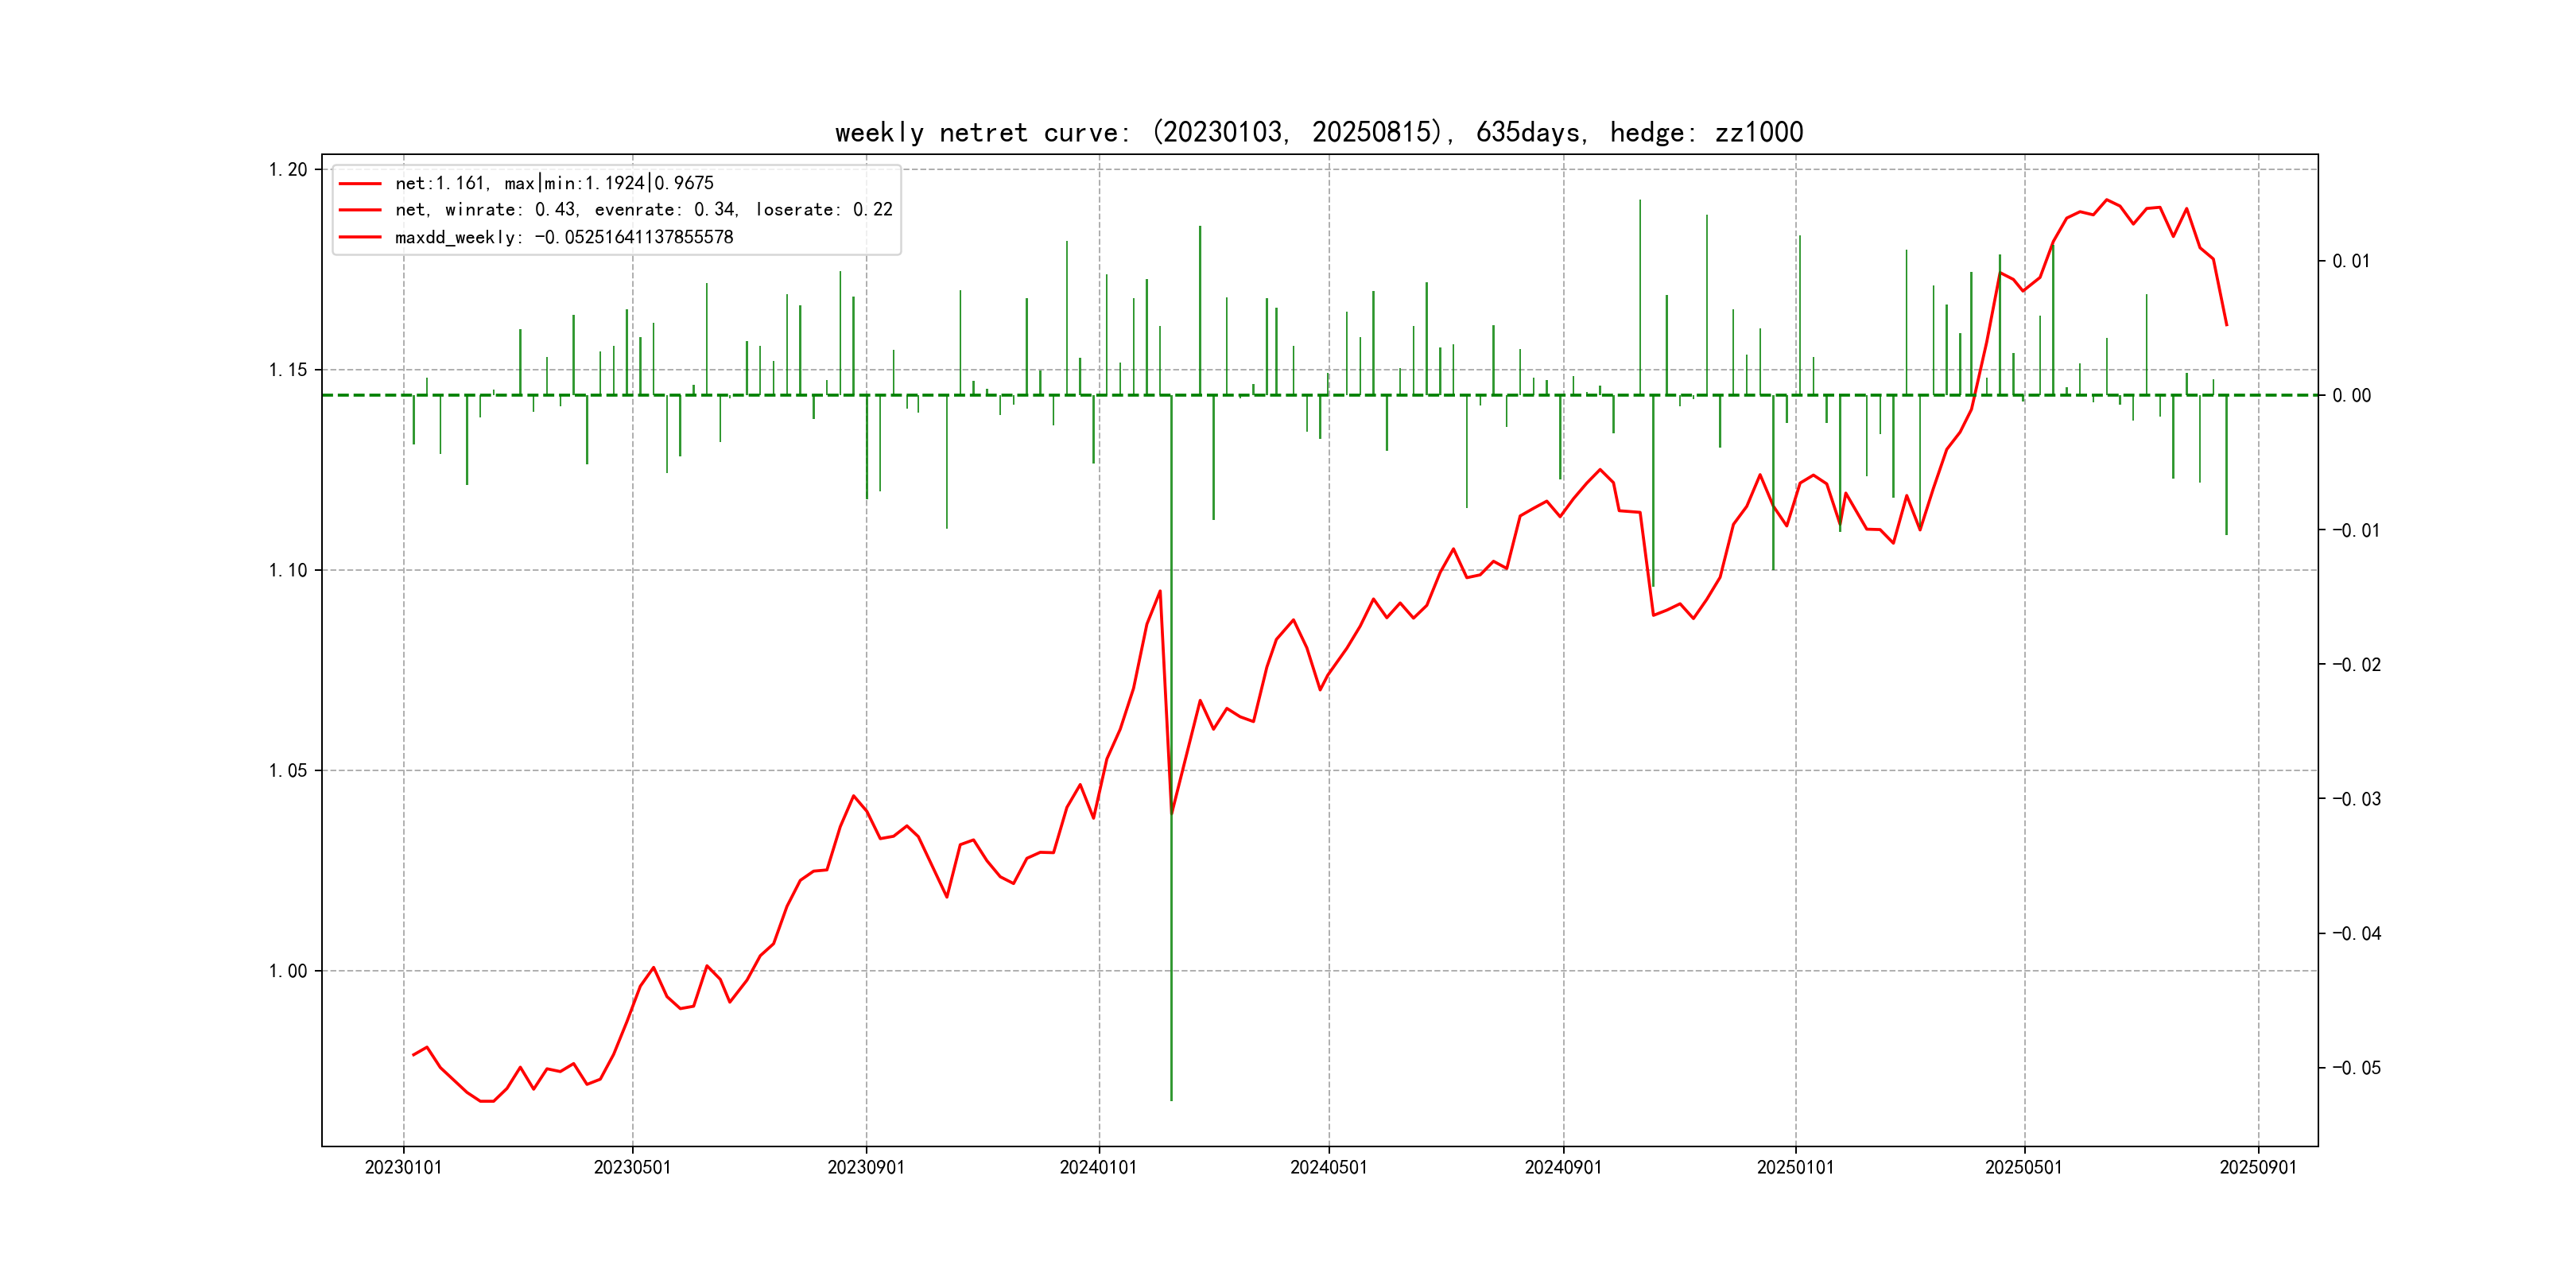Screen dimensions: 2576x1288
Task: Click the 20230901 x-axis date label
Action: click(x=866, y=1167)
